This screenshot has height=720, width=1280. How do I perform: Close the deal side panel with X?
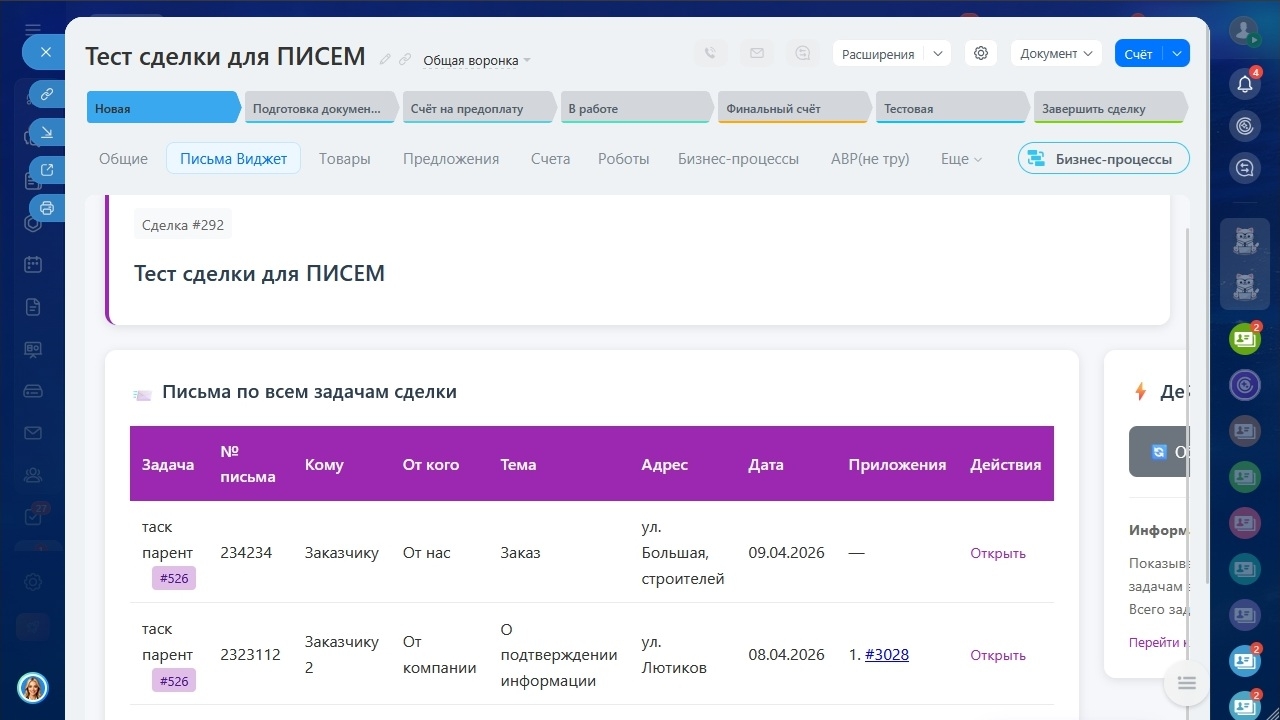click(45, 52)
